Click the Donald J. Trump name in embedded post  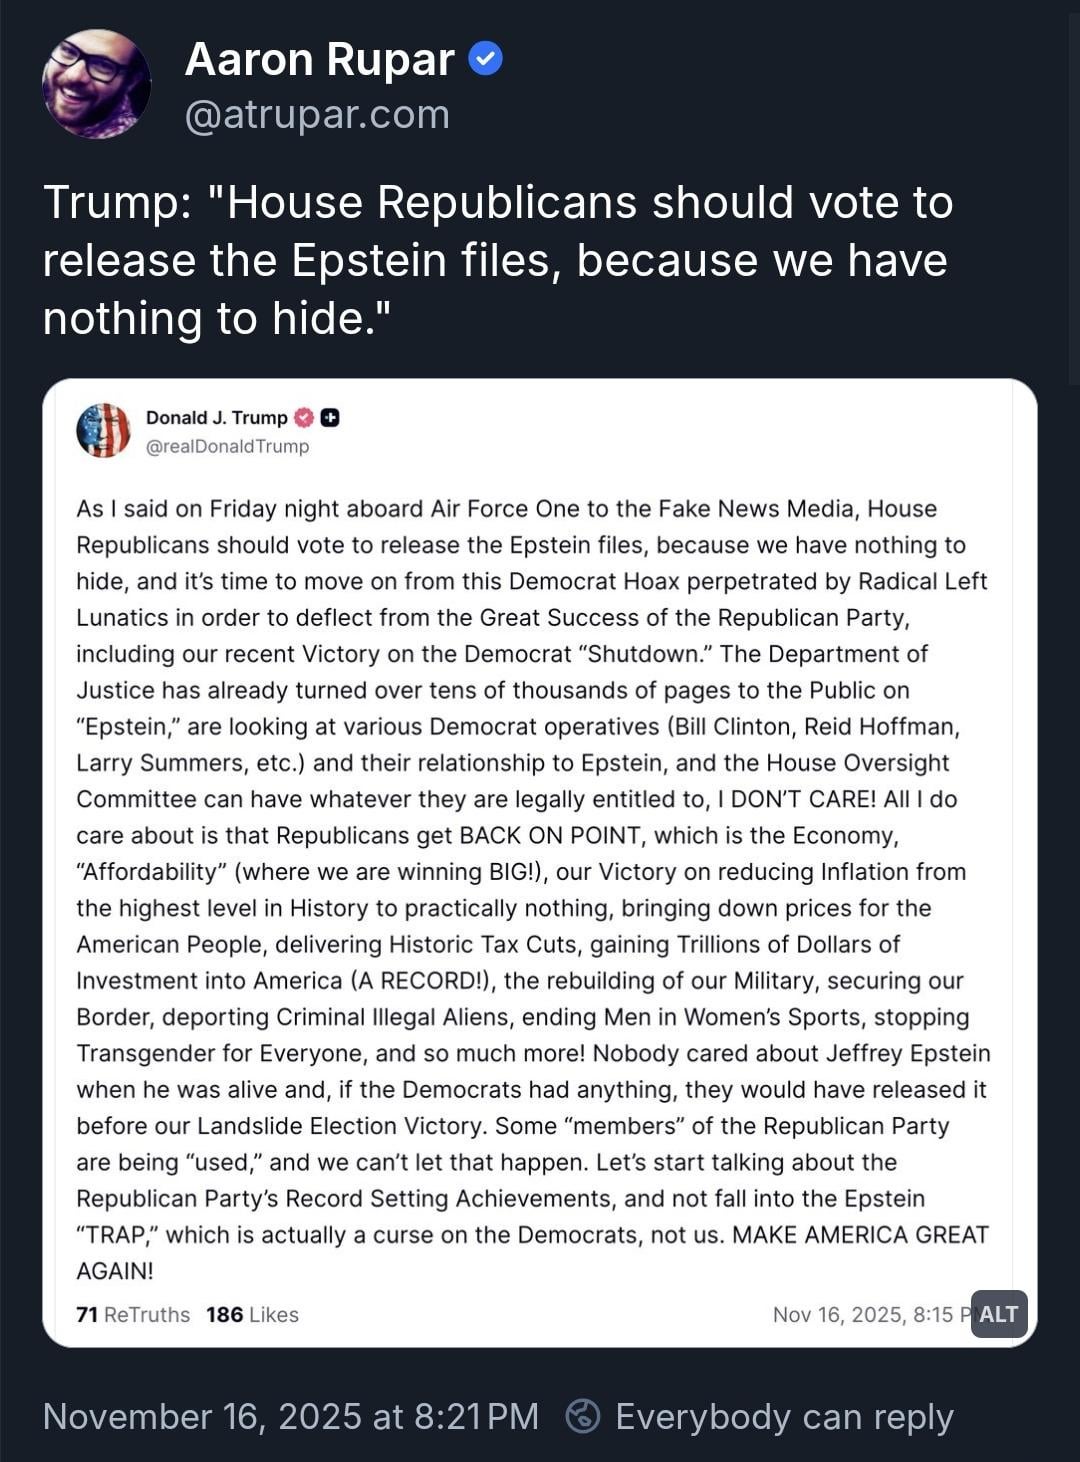point(216,418)
